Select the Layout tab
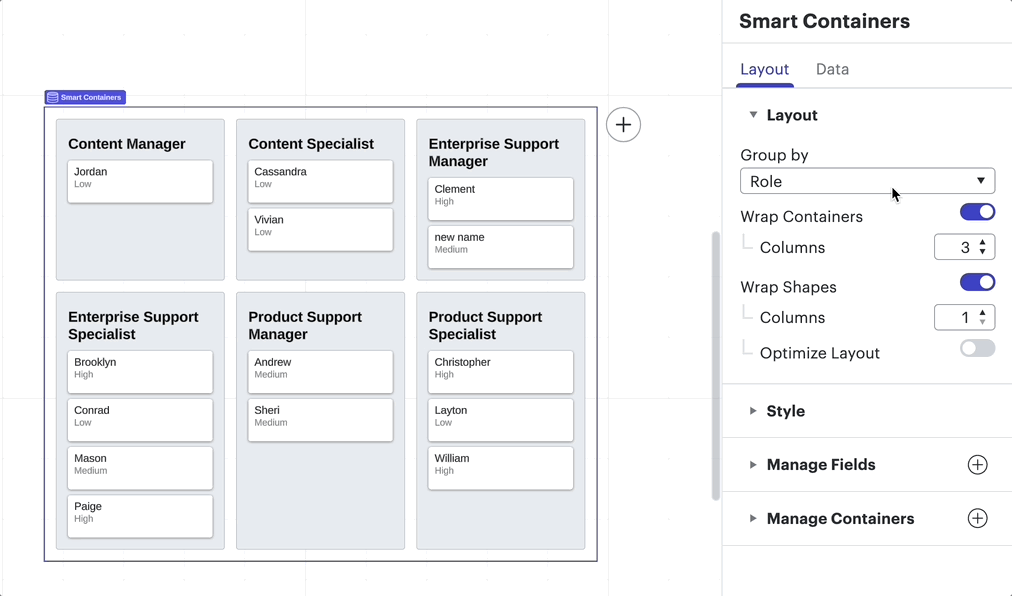The height and width of the screenshot is (596, 1012). [764, 69]
